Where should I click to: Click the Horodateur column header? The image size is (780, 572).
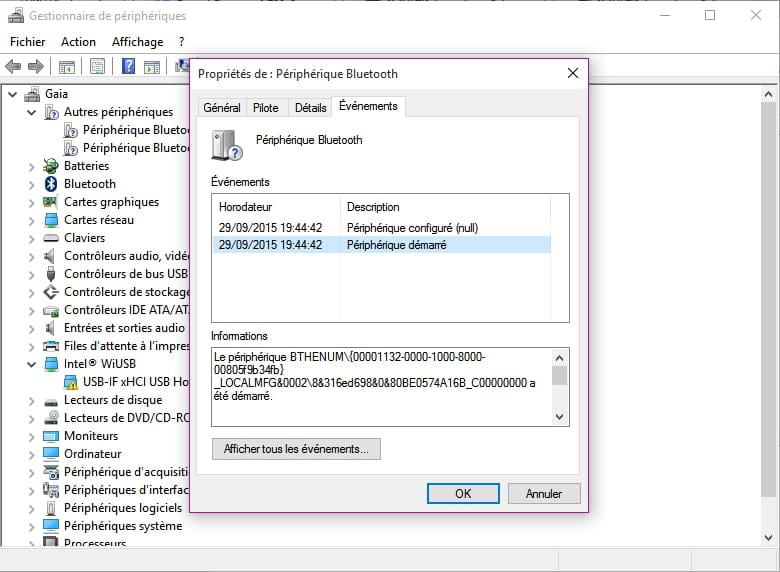[277, 207]
